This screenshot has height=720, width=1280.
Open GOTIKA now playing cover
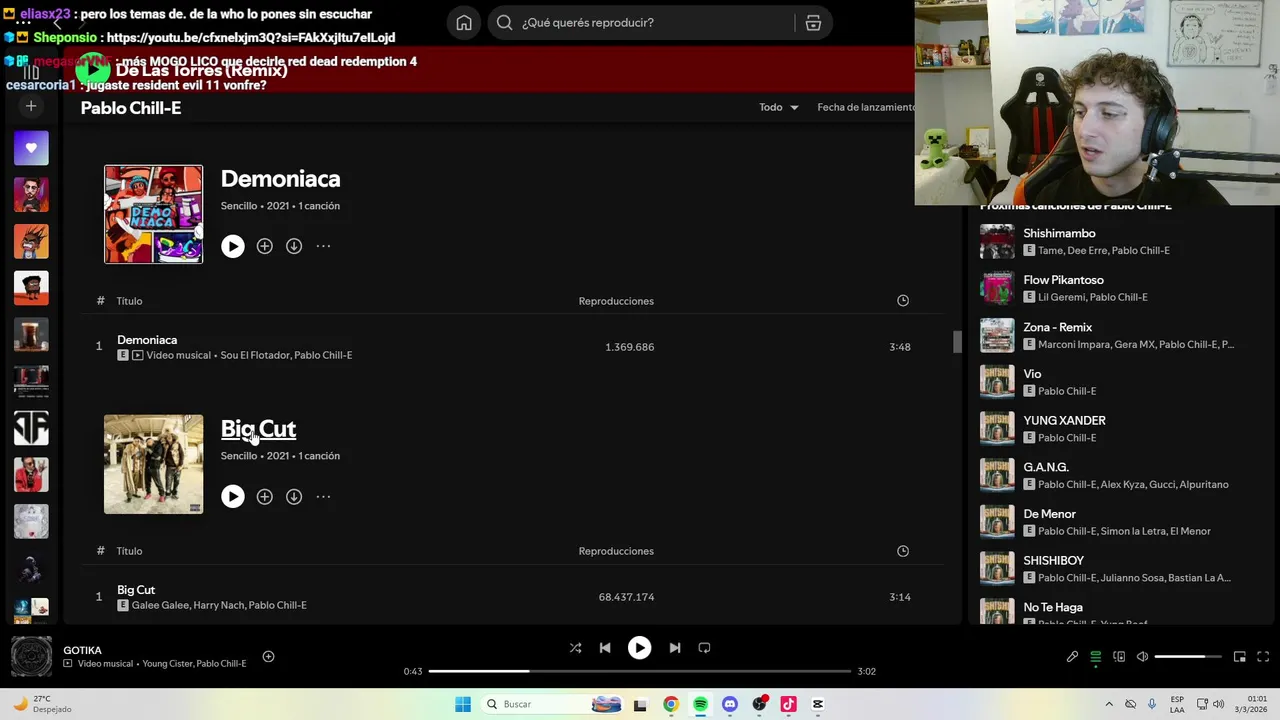(x=31, y=656)
